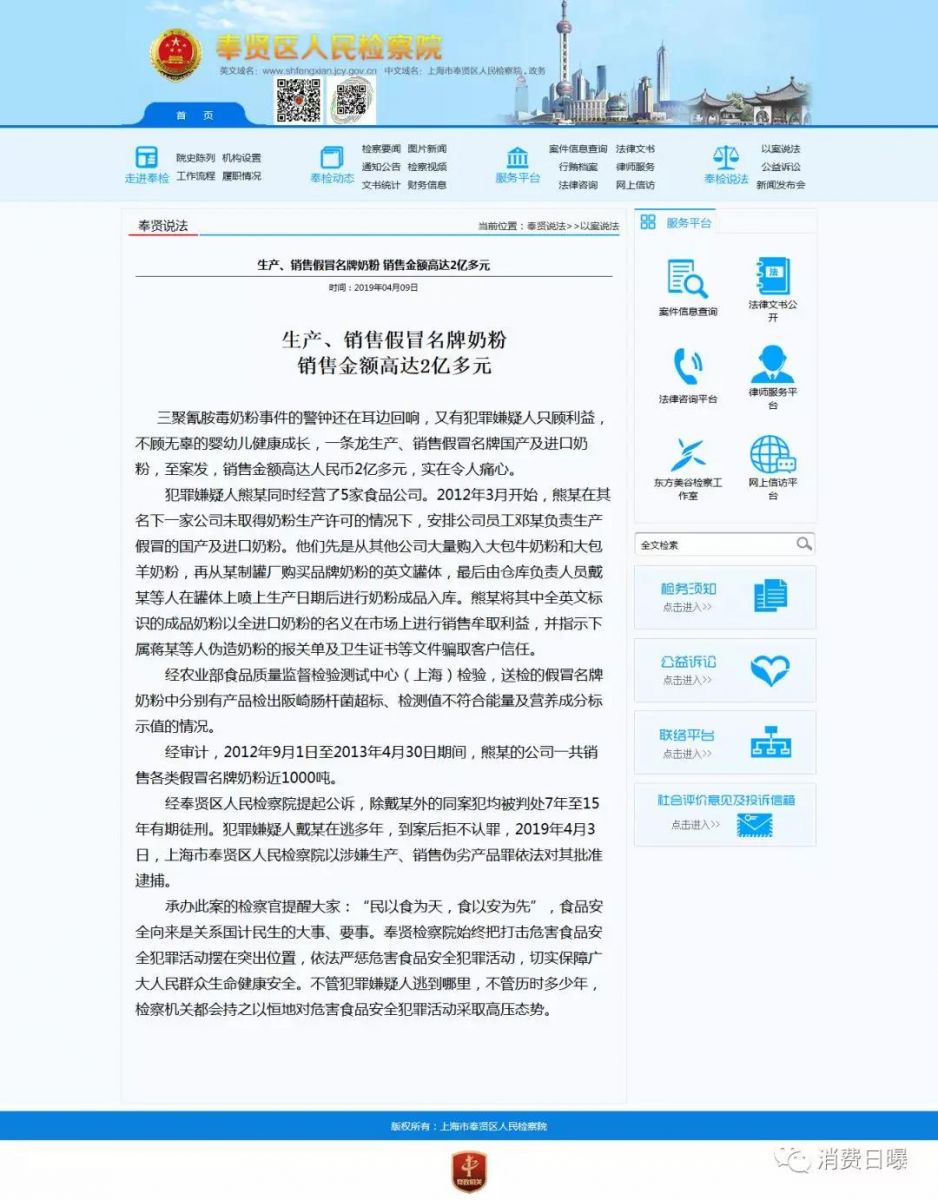The width and height of the screenshot is (938, 1200).
Task: Open the 以案说法 menu link
Action: [780, 149]
